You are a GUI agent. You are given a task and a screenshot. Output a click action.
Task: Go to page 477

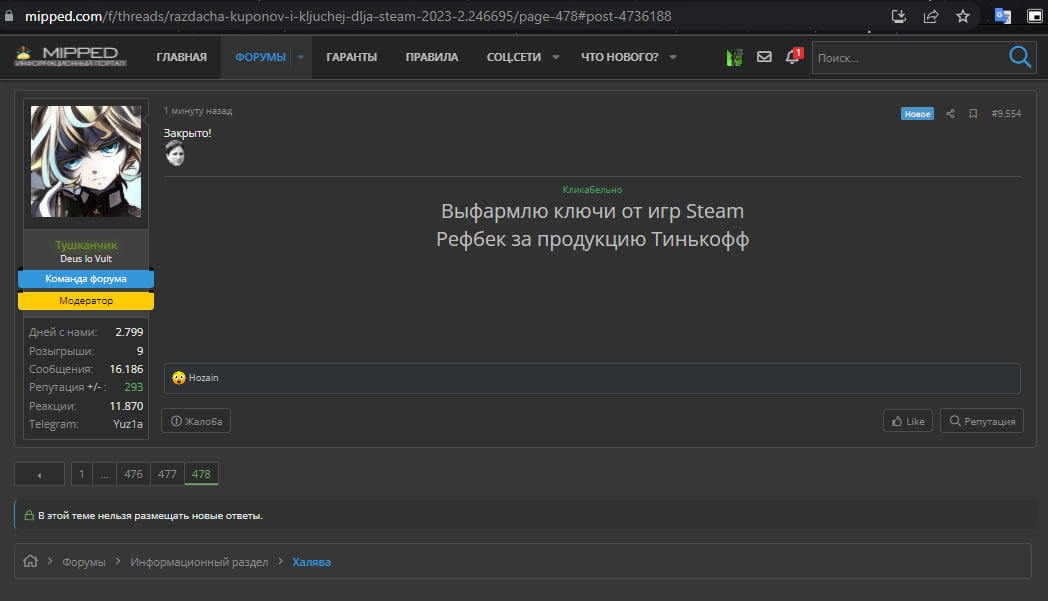[x=167, y=474]
